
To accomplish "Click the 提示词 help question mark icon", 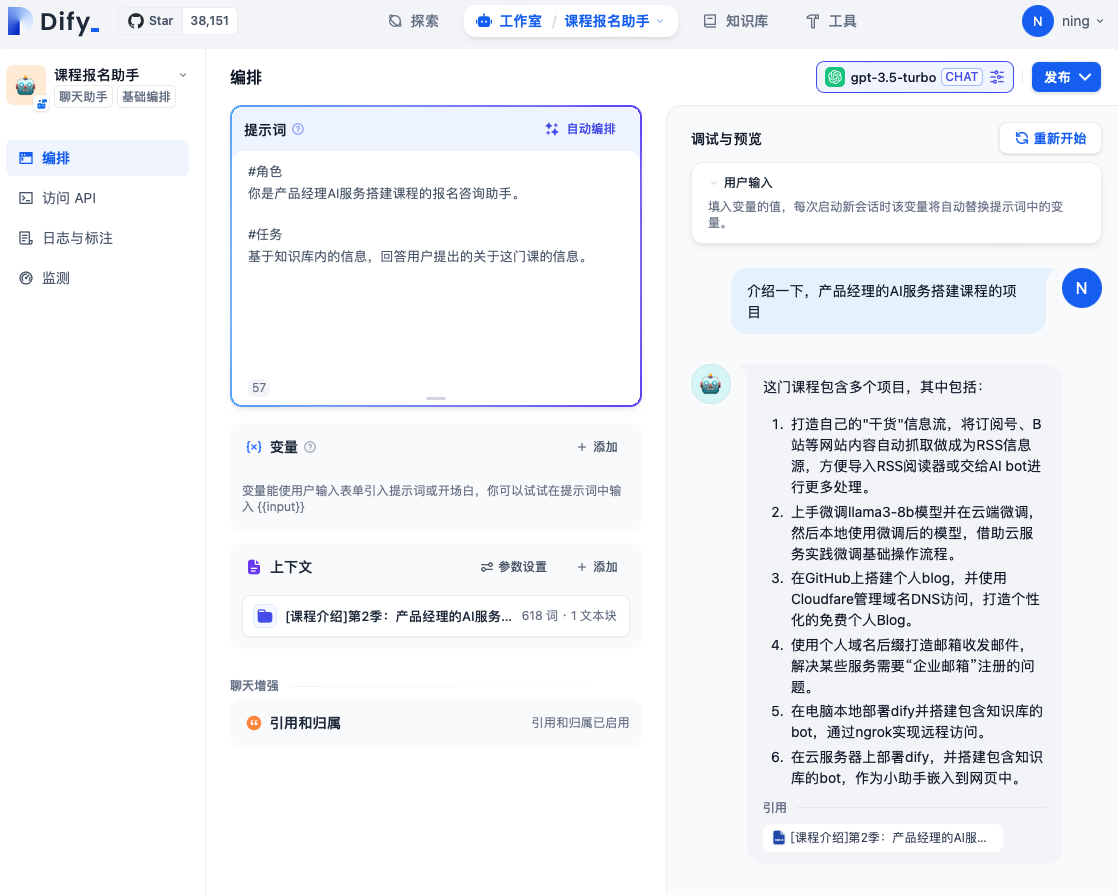I will click(298, 129).
